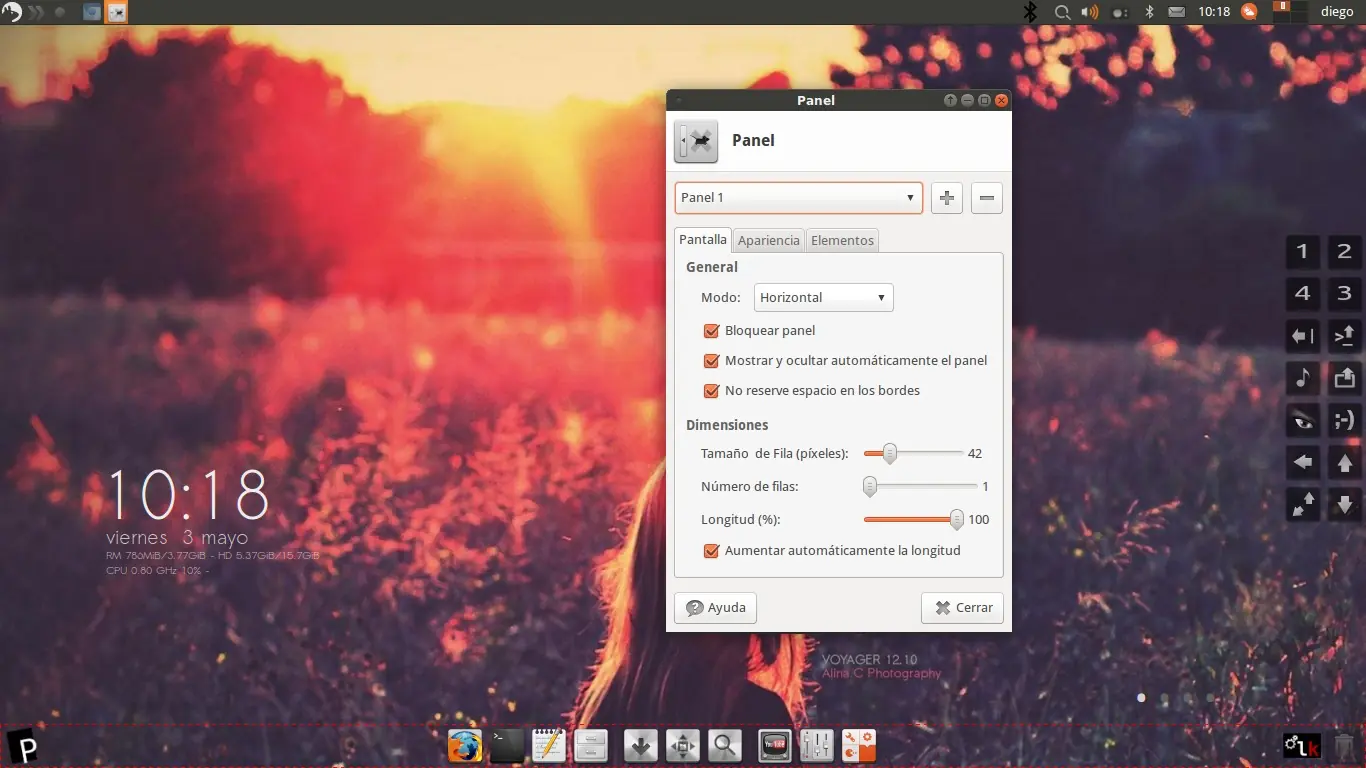1366x768 pixels.
Task: Open the mail envelope indicator
Action: click(x=1177, y=12)
